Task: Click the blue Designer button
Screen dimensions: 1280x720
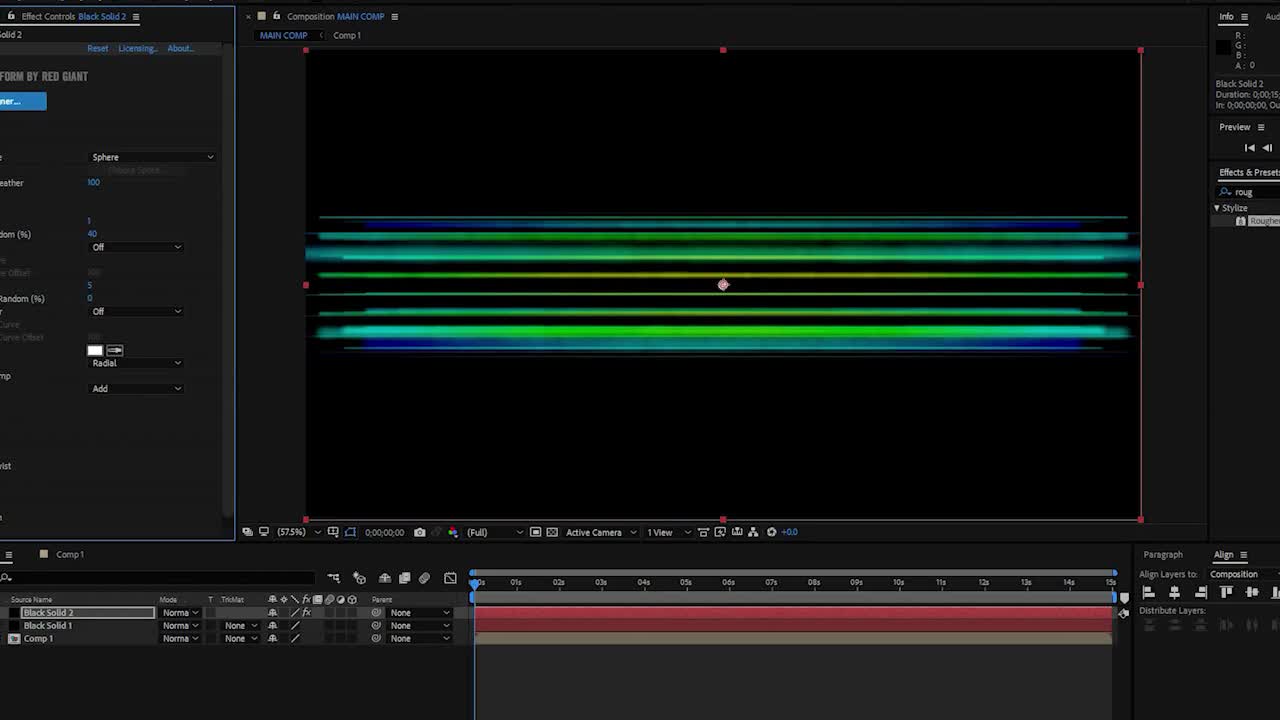Action: pos(22,101)
